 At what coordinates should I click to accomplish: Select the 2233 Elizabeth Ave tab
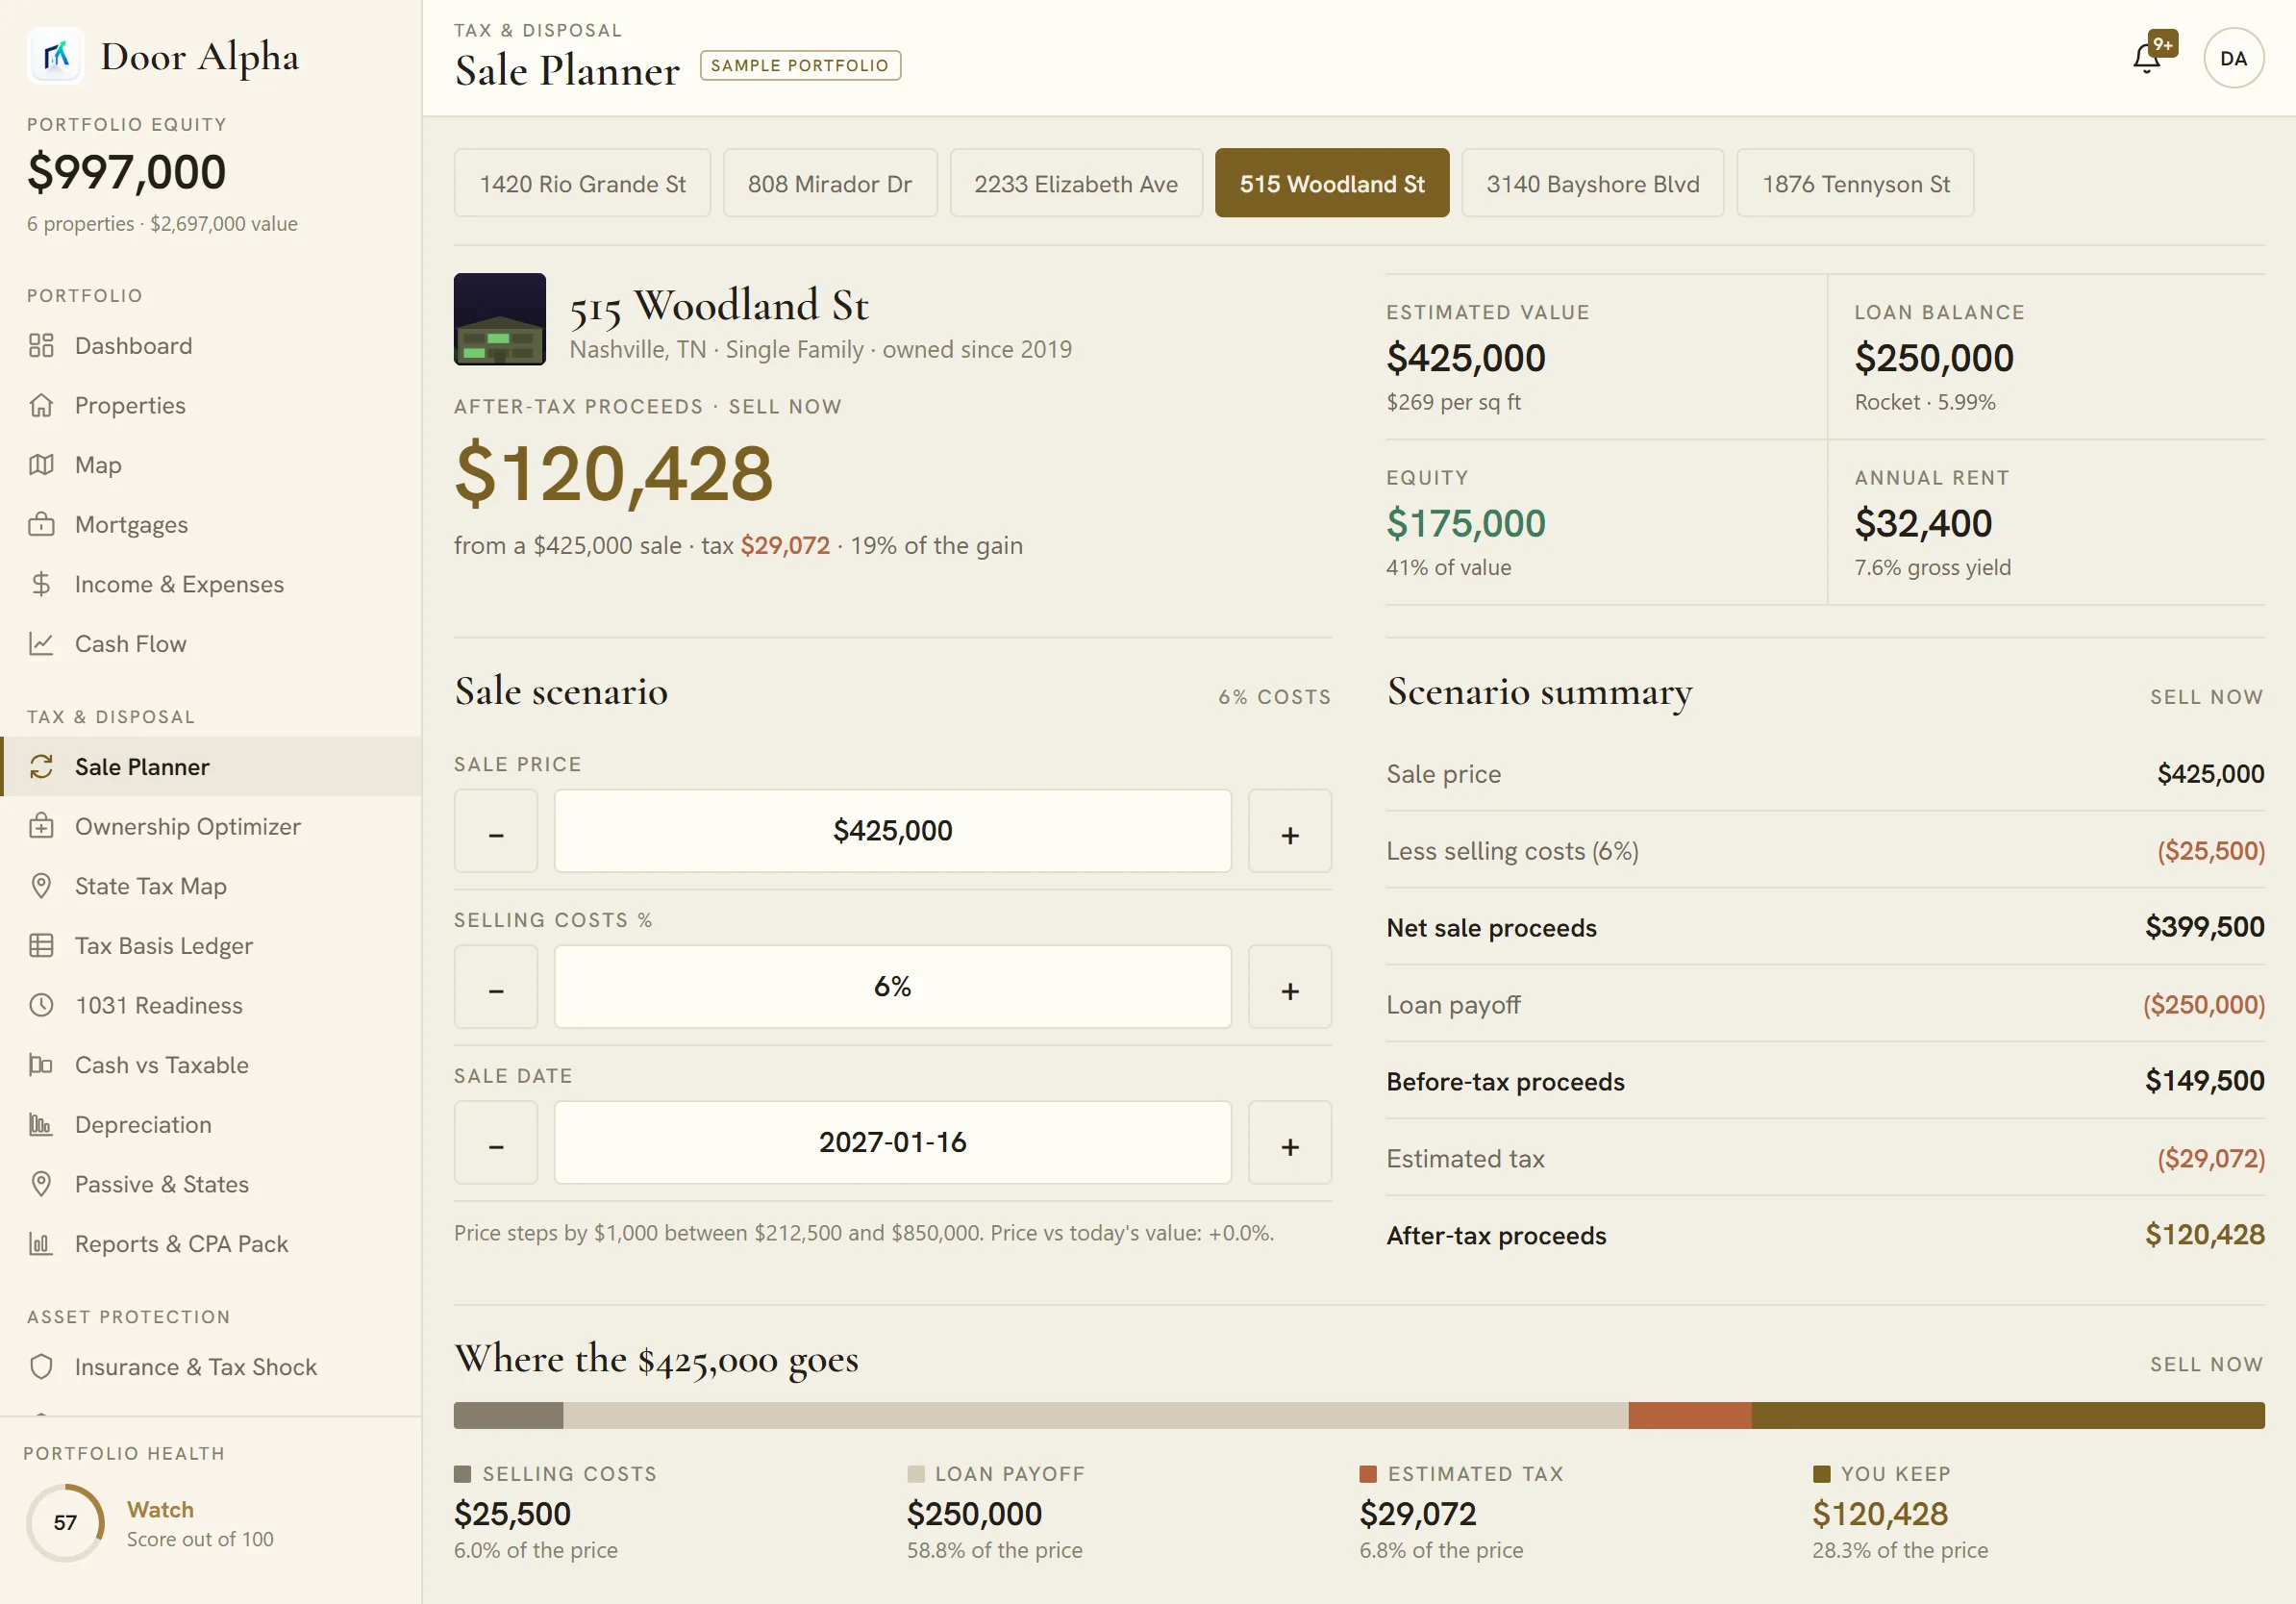click(1076, 184)
